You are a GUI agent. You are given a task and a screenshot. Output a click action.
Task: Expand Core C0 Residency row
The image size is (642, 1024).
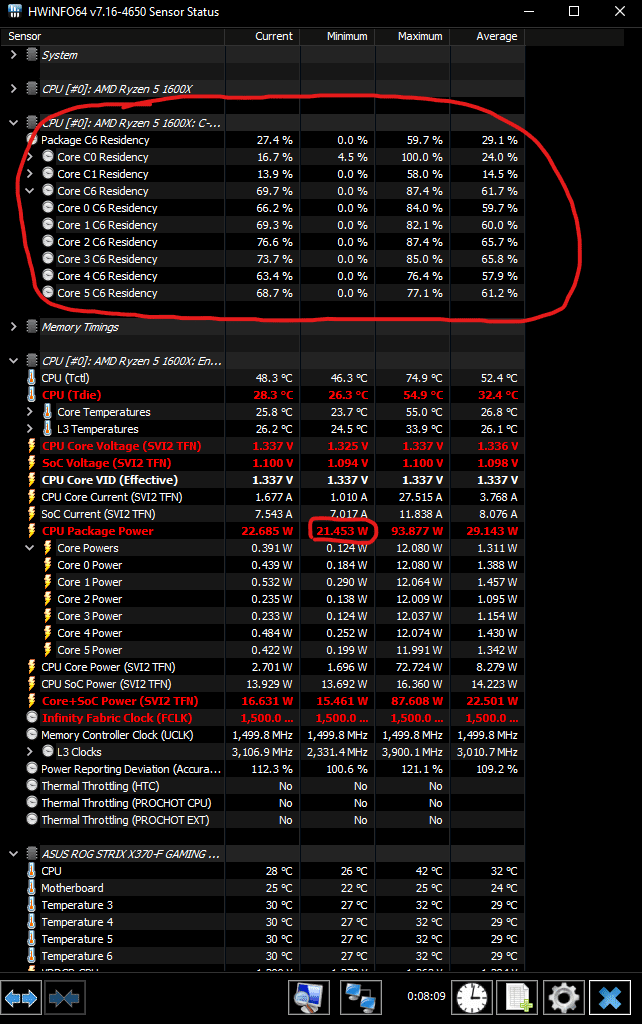click(x=29, y=157)
